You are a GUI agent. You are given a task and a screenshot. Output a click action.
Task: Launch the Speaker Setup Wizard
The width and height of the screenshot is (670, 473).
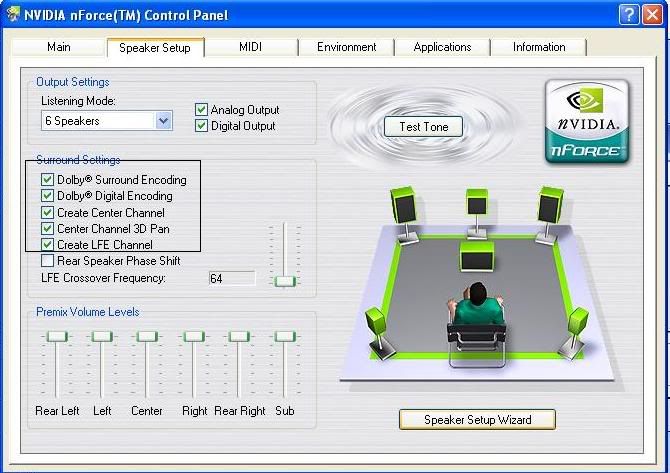(477, 420)
